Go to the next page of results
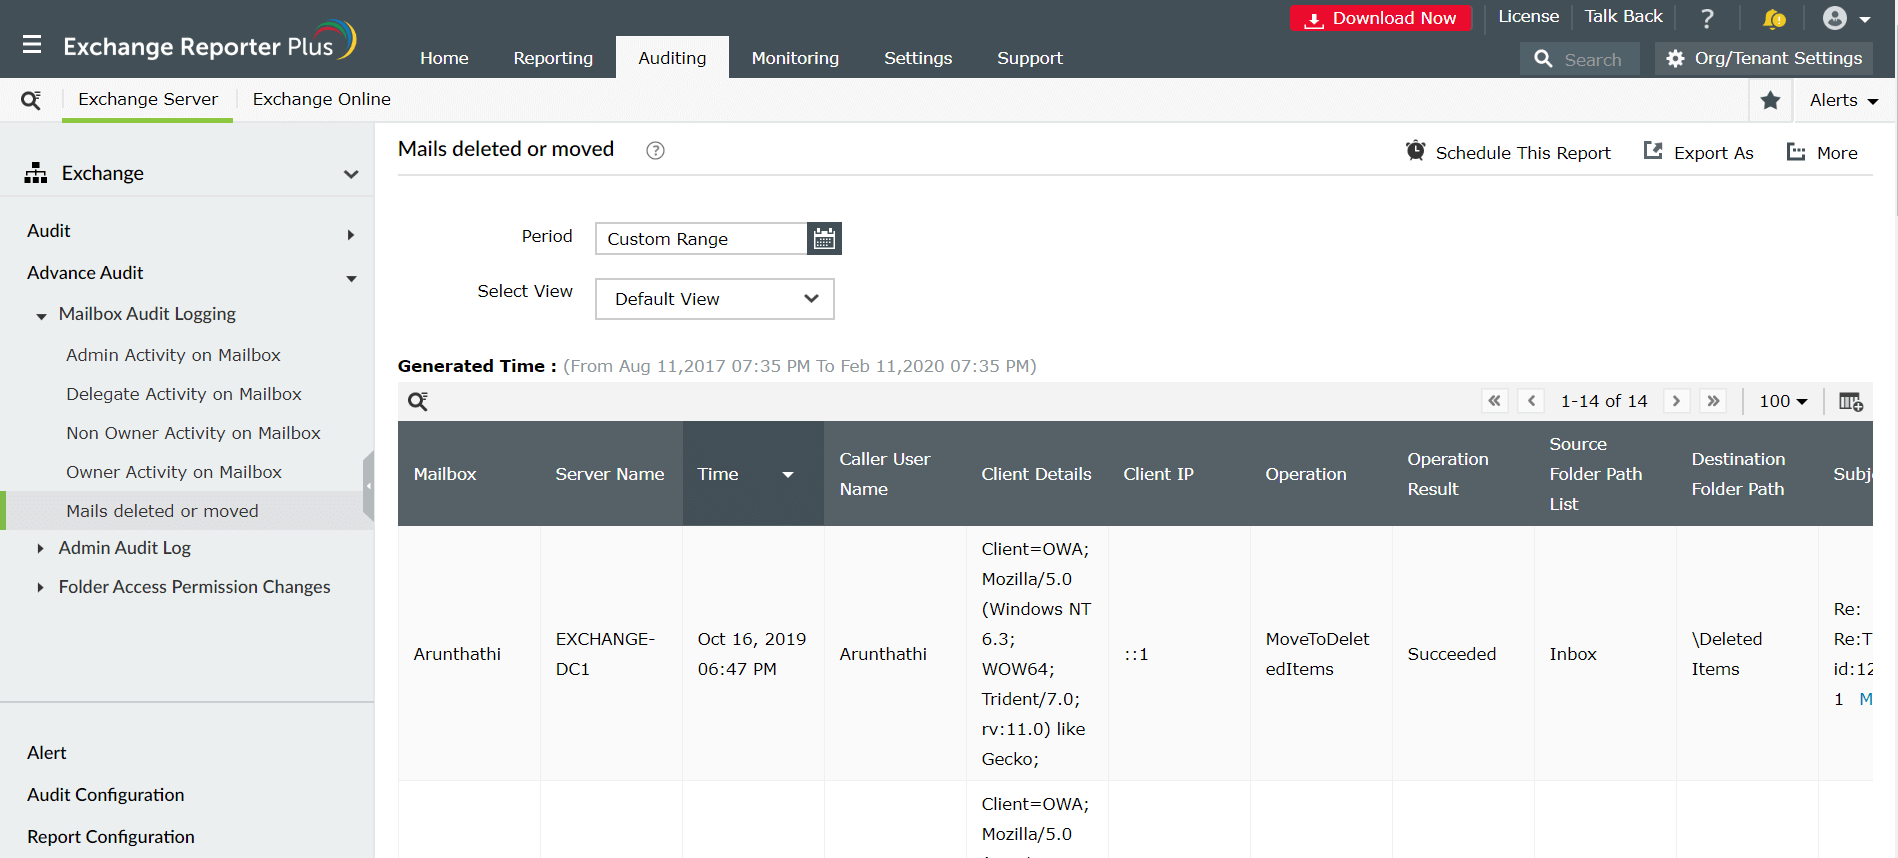1898x858 pixels. 1677,401
